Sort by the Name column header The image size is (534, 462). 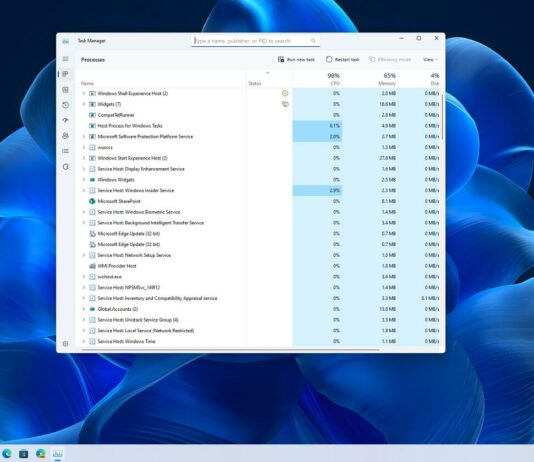pos(87,83)
